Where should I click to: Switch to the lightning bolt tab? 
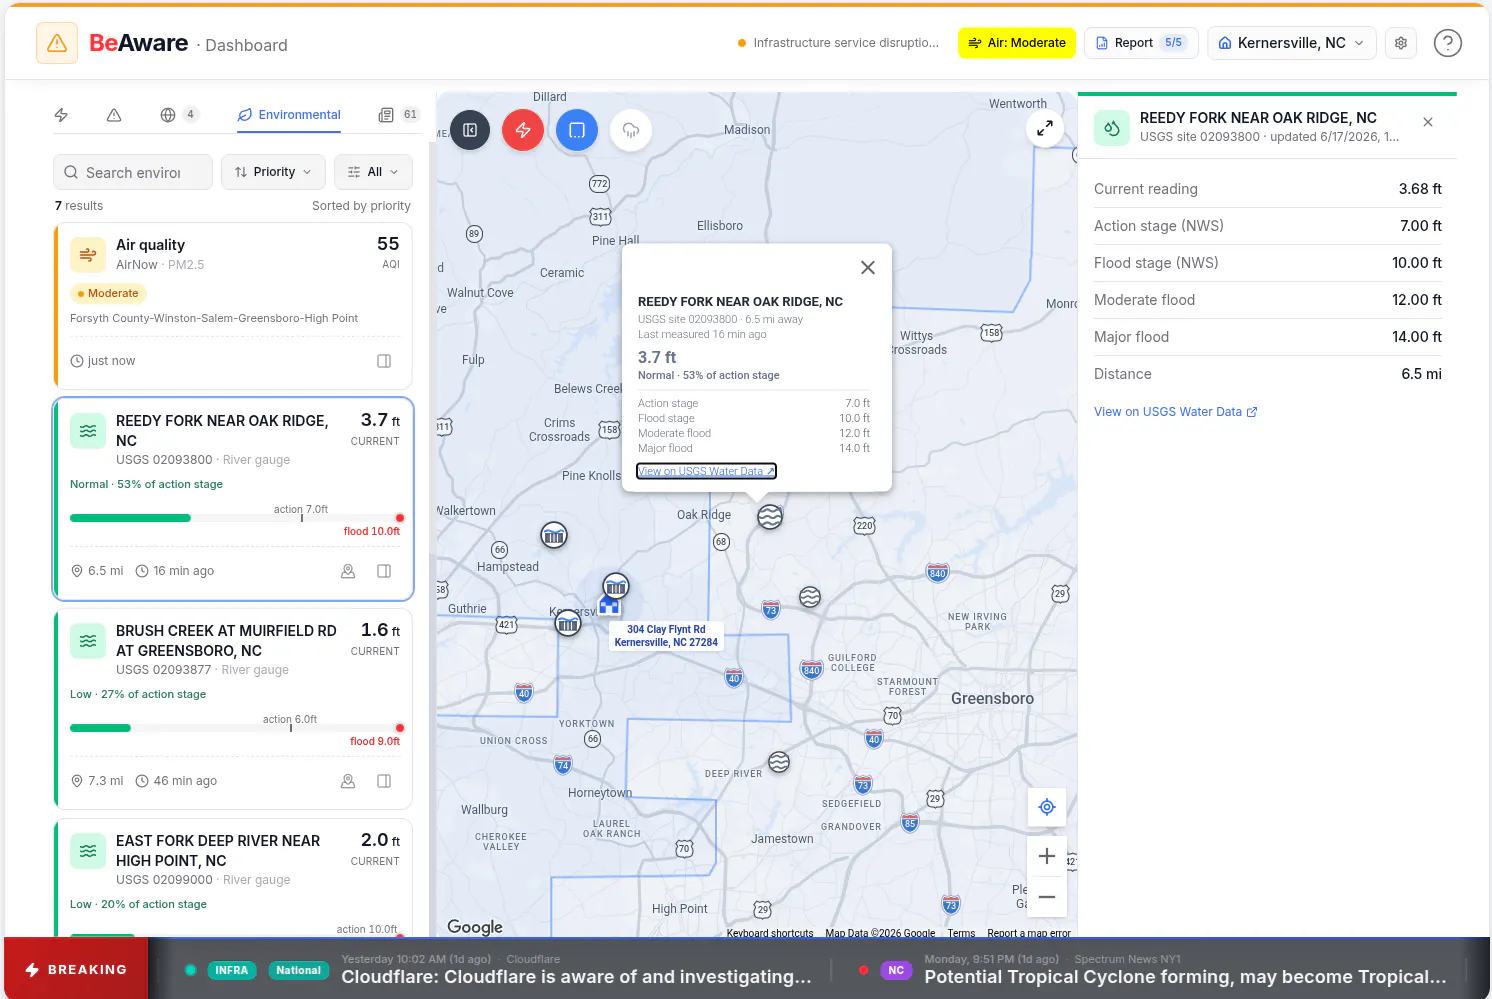click(x=61, y=115)
